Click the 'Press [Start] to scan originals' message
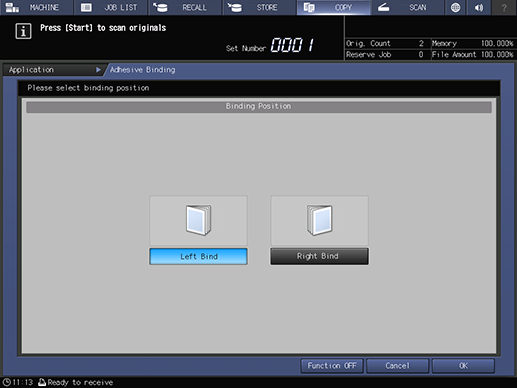 coord(103,28)
